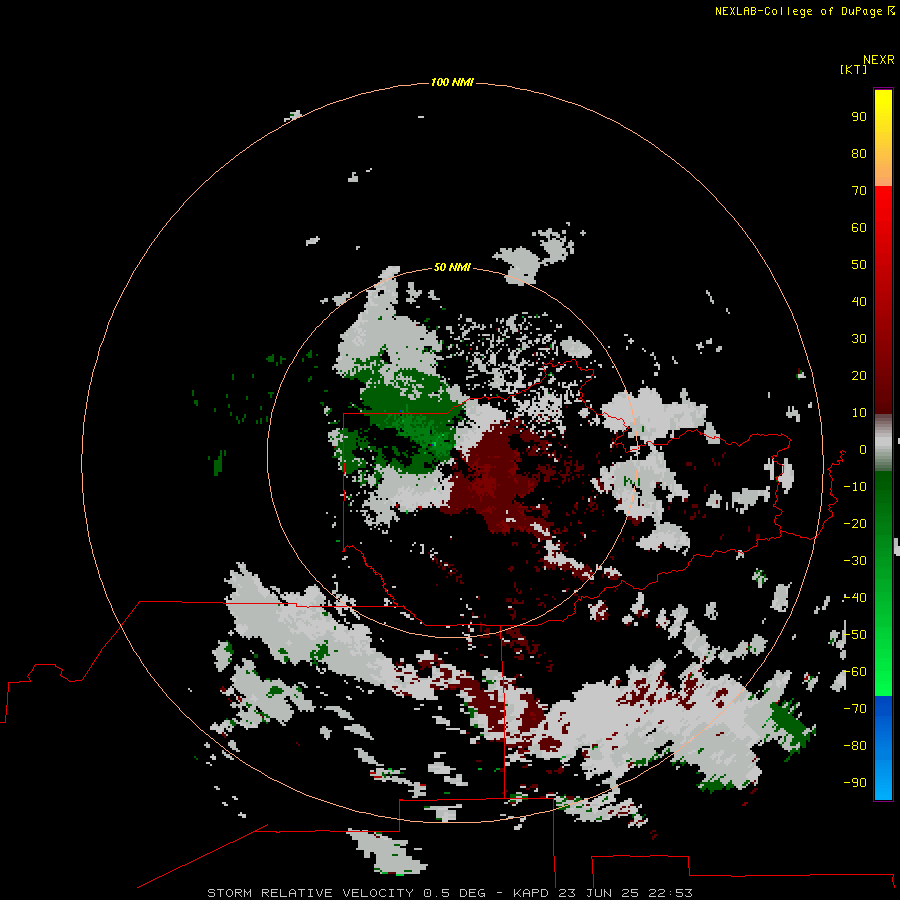The height and width of the screenshot is (900, 900).
Task: Select the -80 value on velocity scale
Action: point(855,746)
